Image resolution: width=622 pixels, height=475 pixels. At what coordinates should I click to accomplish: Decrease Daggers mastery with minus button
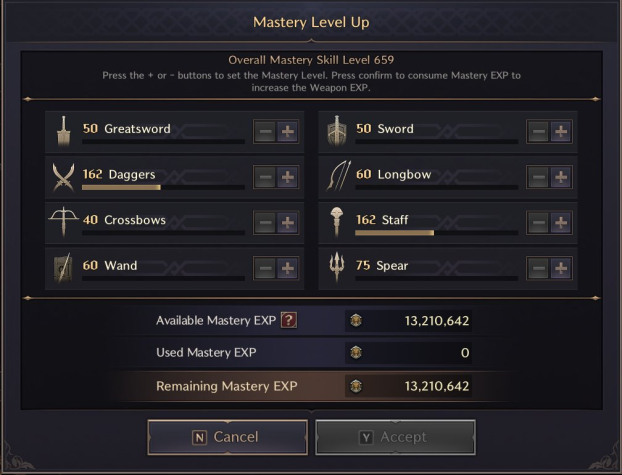[265, 177]
